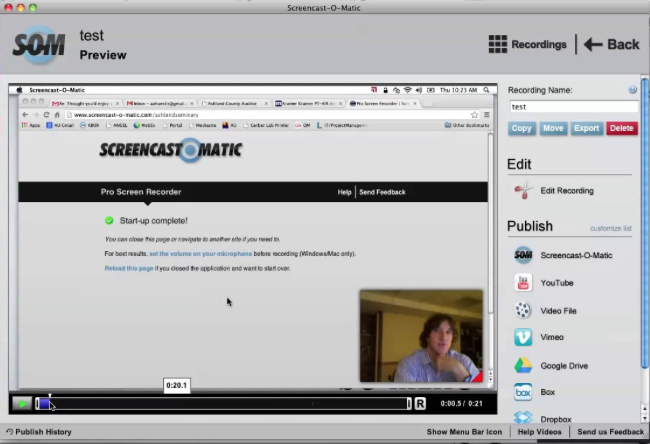Click the Box label in Publish list
Screen dimensions: 650x444
pyautogui.click(x=547, y=392)
